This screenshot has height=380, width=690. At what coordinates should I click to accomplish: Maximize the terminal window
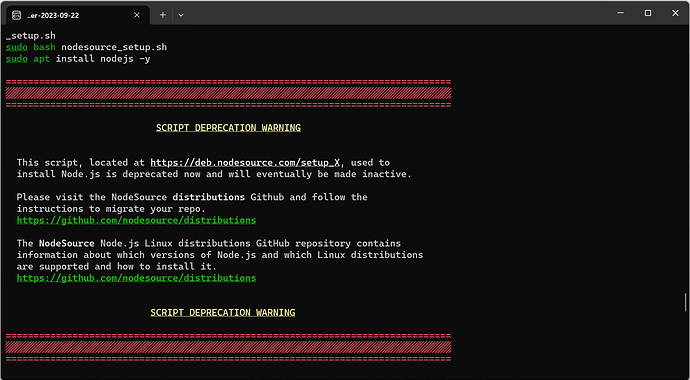[648, 13]
